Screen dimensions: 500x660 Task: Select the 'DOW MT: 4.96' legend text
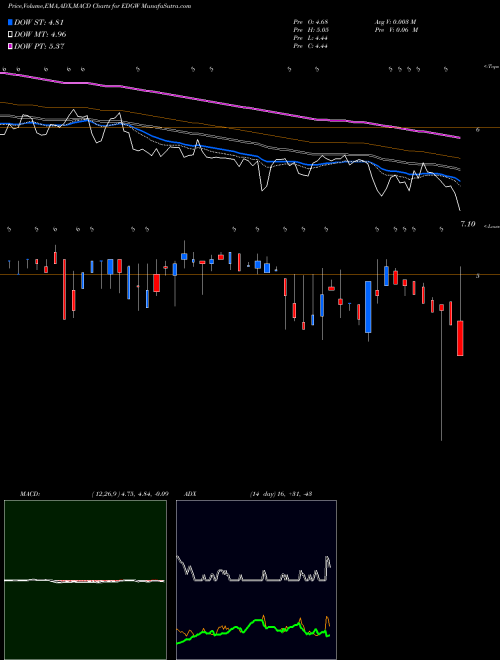(40, 34)
